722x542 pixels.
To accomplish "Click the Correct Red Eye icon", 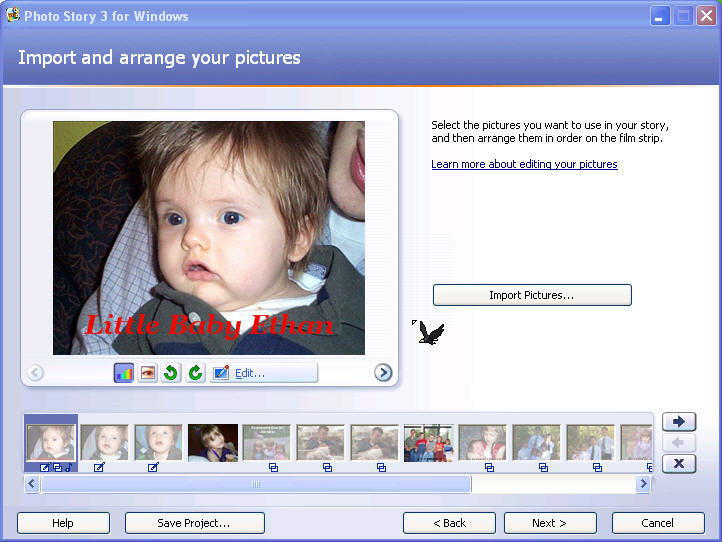I will (148, 373).
